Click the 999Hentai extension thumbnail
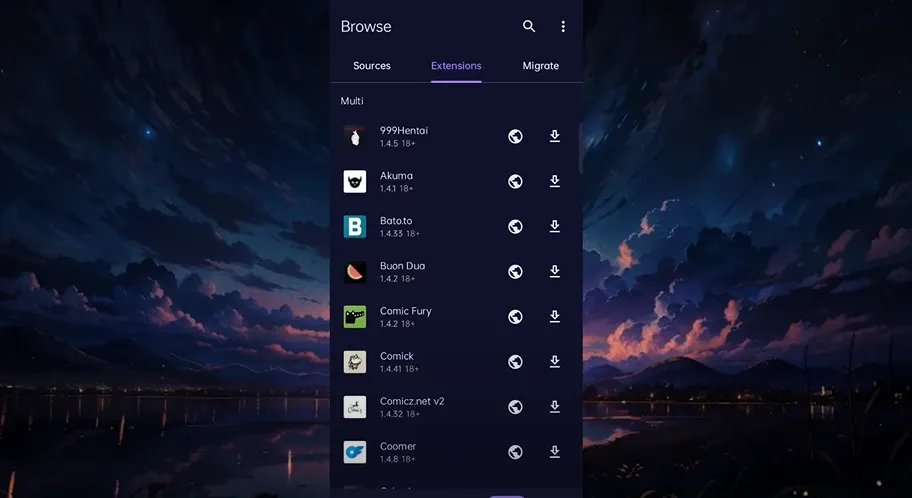The image size is (912, 498). (x=355, y=137)
